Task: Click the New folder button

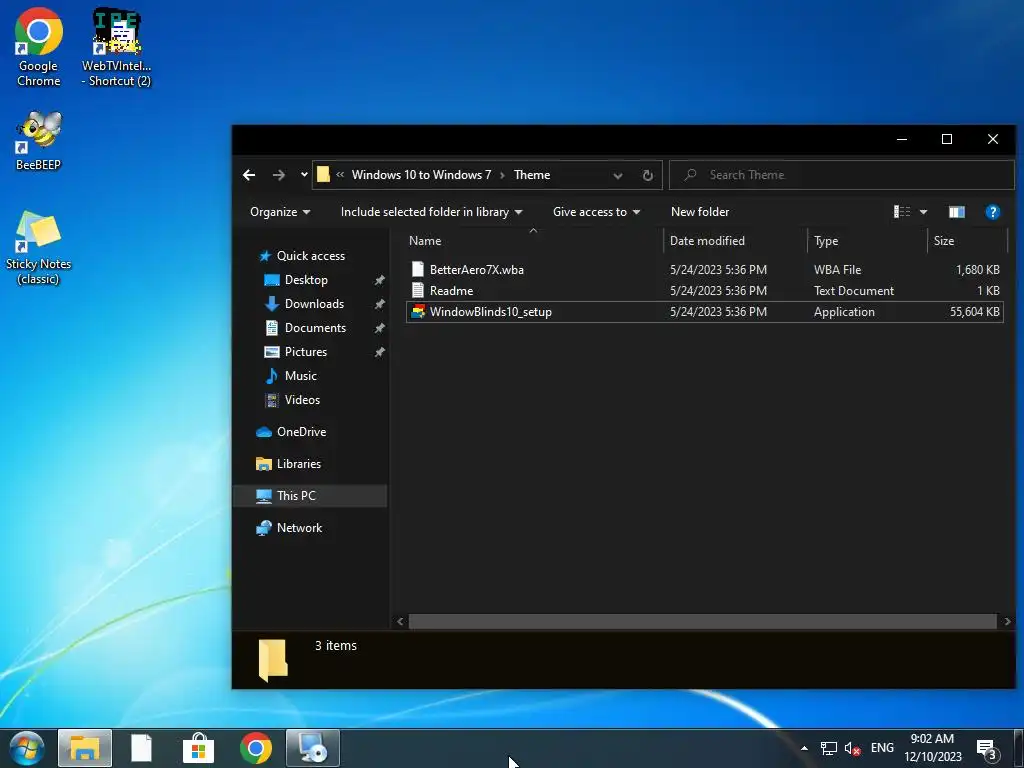Action: coord(700,212)
